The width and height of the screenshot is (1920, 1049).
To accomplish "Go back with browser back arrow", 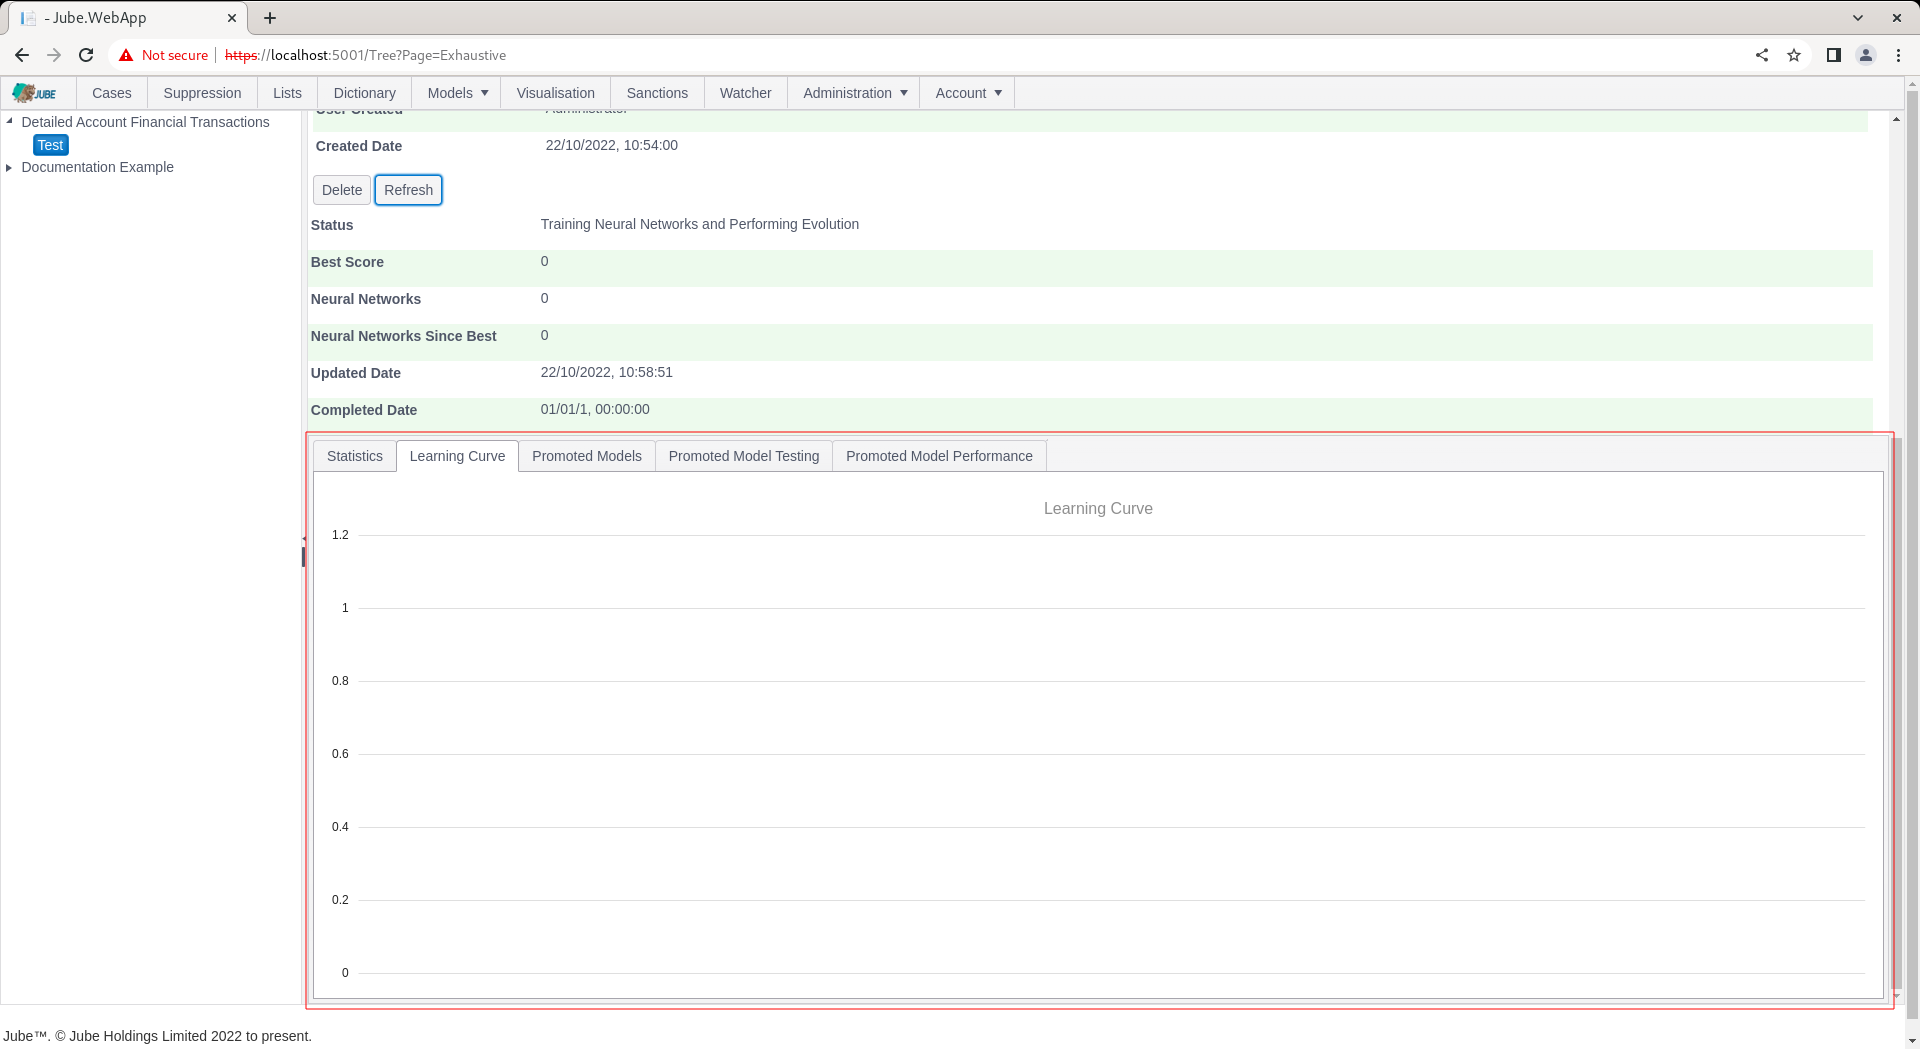I will pos(22,55).
